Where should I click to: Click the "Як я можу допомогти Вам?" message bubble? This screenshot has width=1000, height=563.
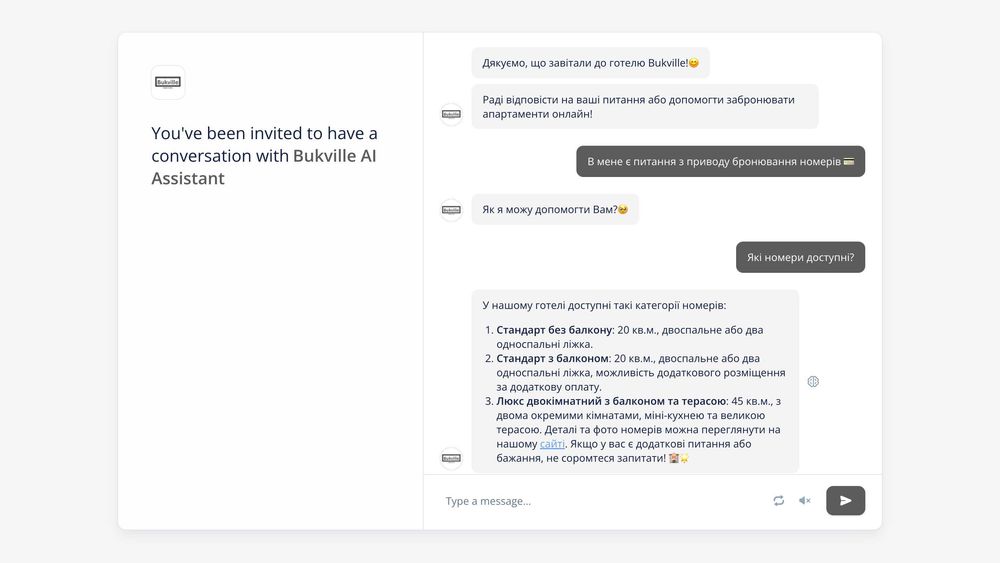[x=554, y=209]
